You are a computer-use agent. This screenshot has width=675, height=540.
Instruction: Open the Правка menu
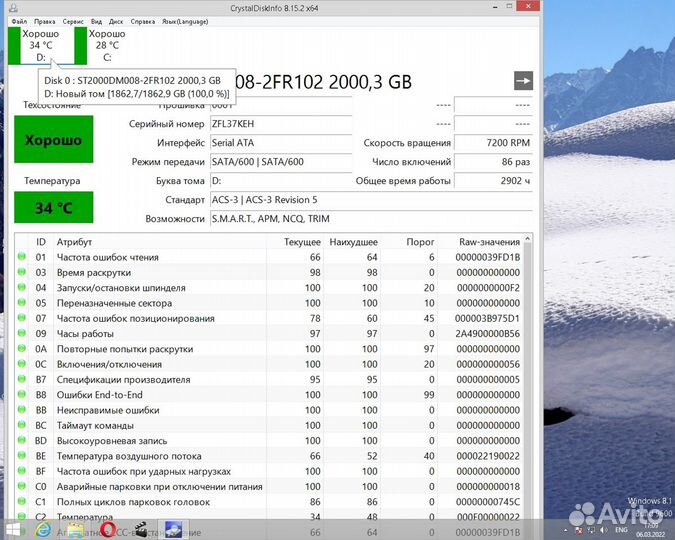[44, 21]
